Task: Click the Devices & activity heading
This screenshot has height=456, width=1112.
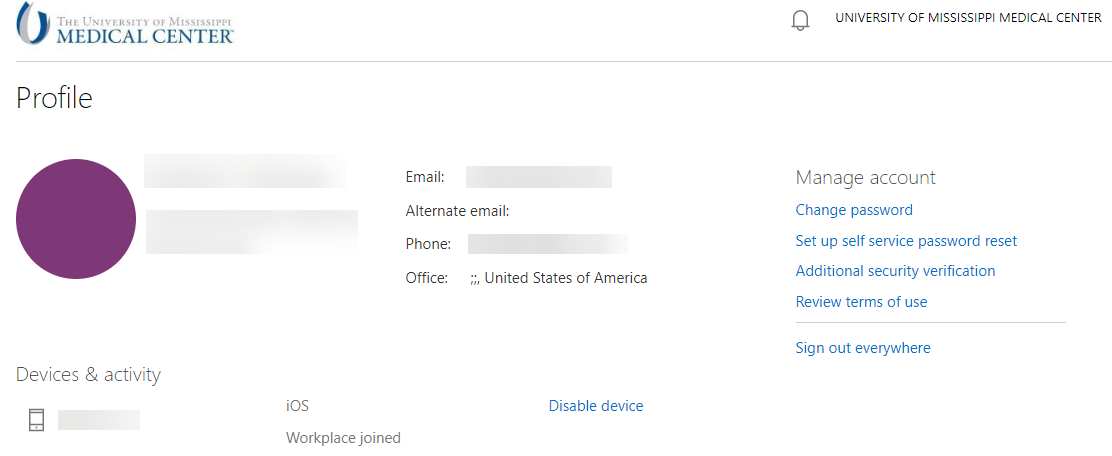Action: click(x=88, y=375)
